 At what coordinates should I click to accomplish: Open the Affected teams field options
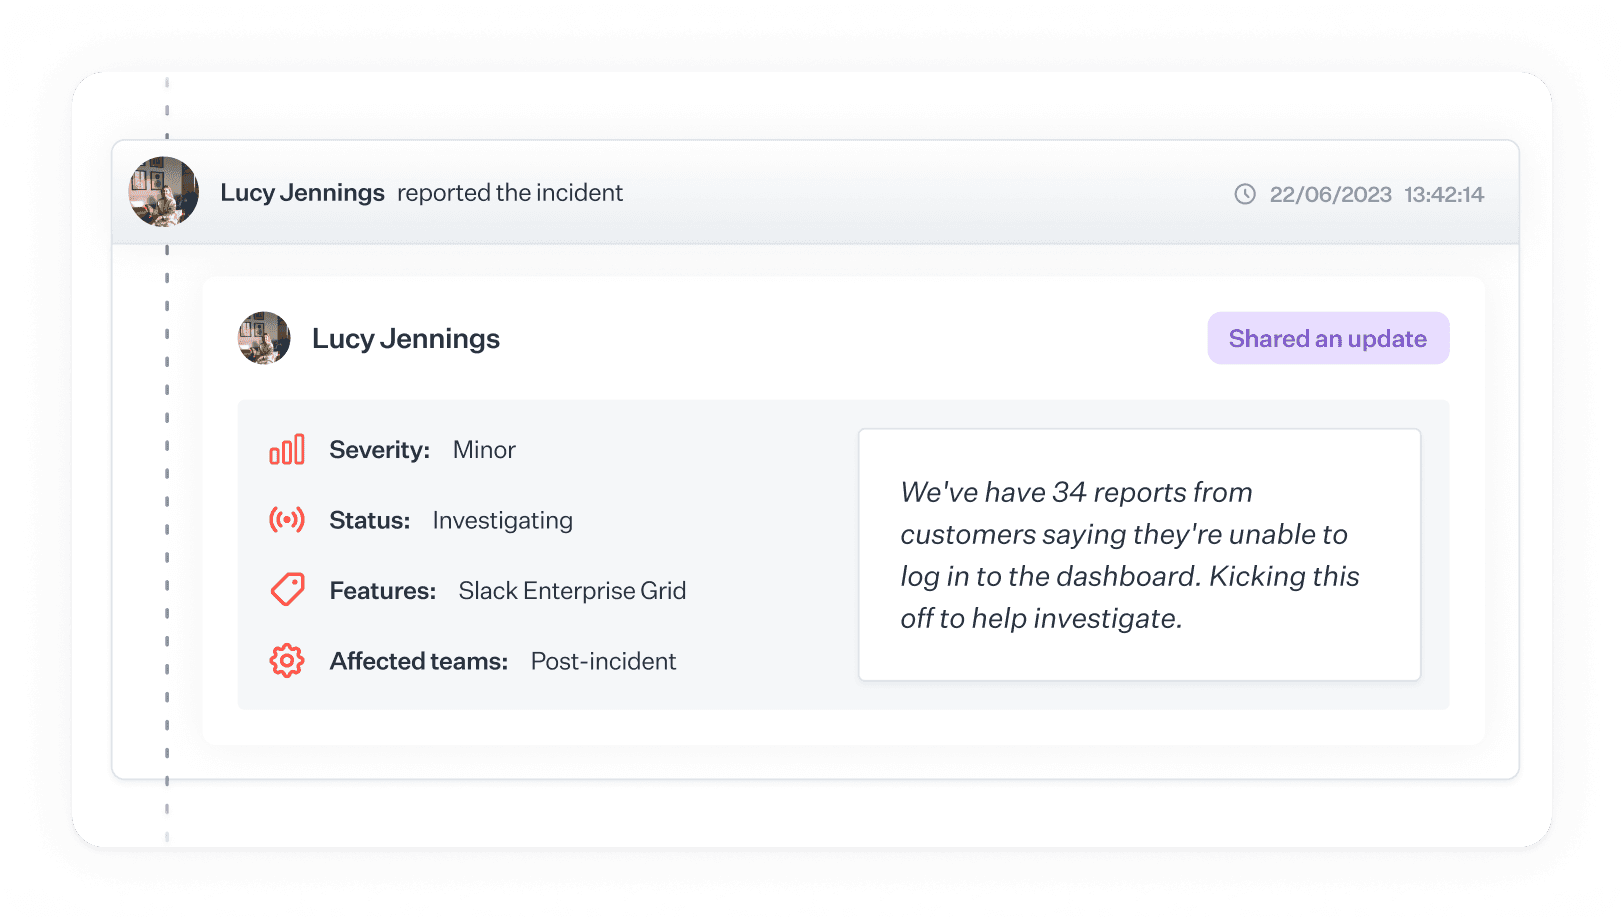pos(419,661)
